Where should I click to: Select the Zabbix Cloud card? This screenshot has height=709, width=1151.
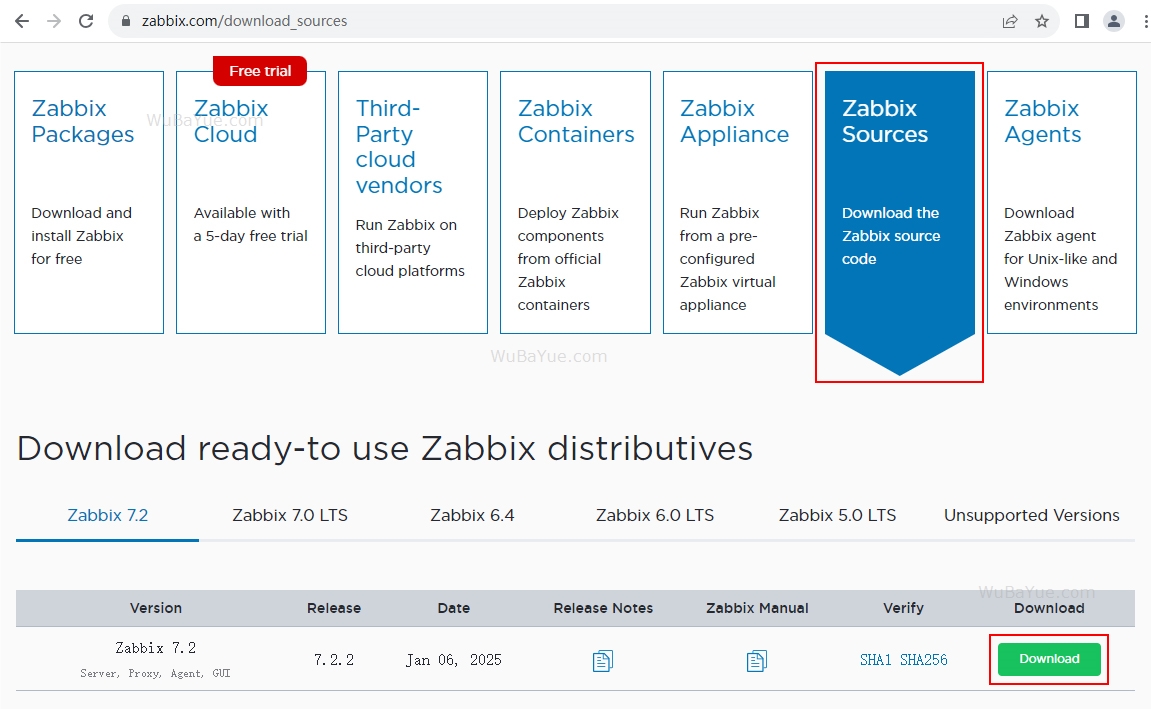pyautogui.click(x=251, y=203)
